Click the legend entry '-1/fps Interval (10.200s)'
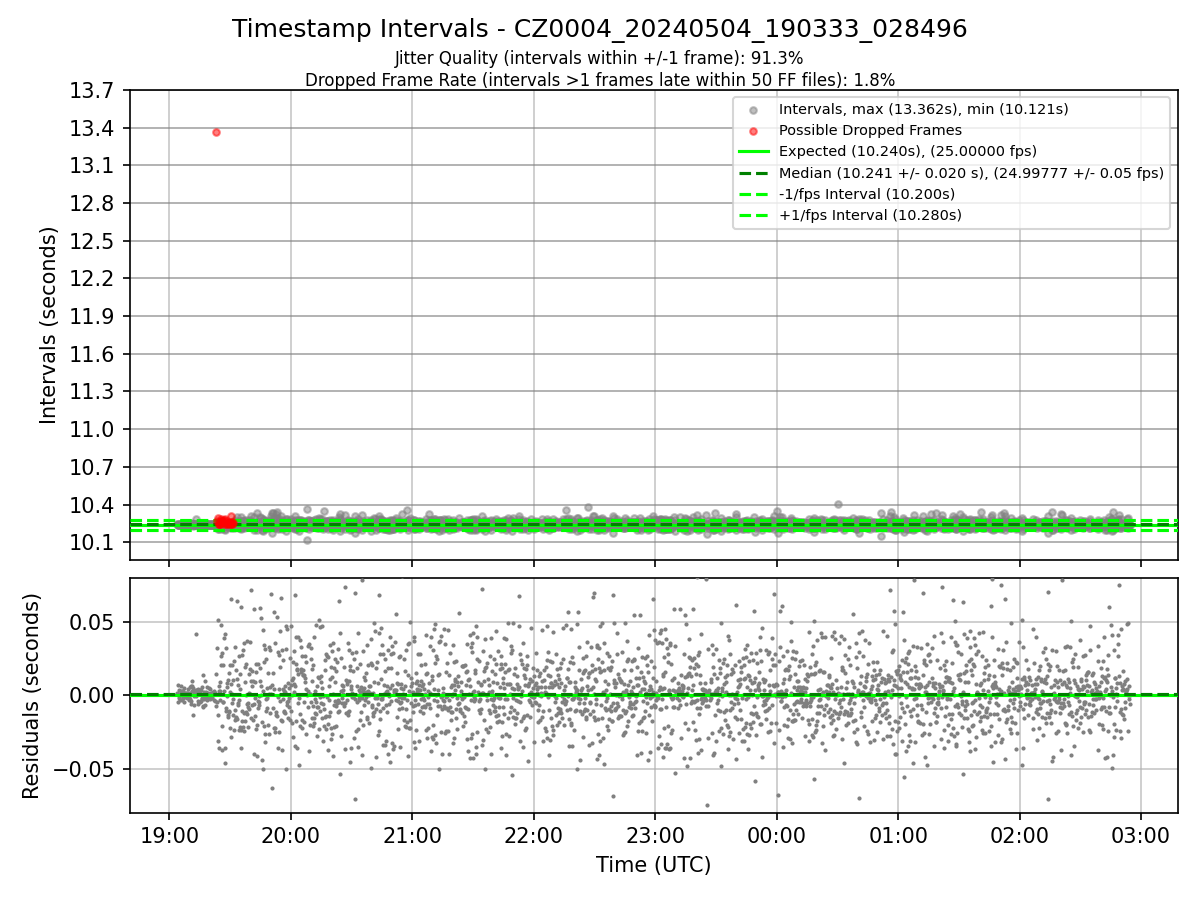1200x900 pixels. [866, 193]
